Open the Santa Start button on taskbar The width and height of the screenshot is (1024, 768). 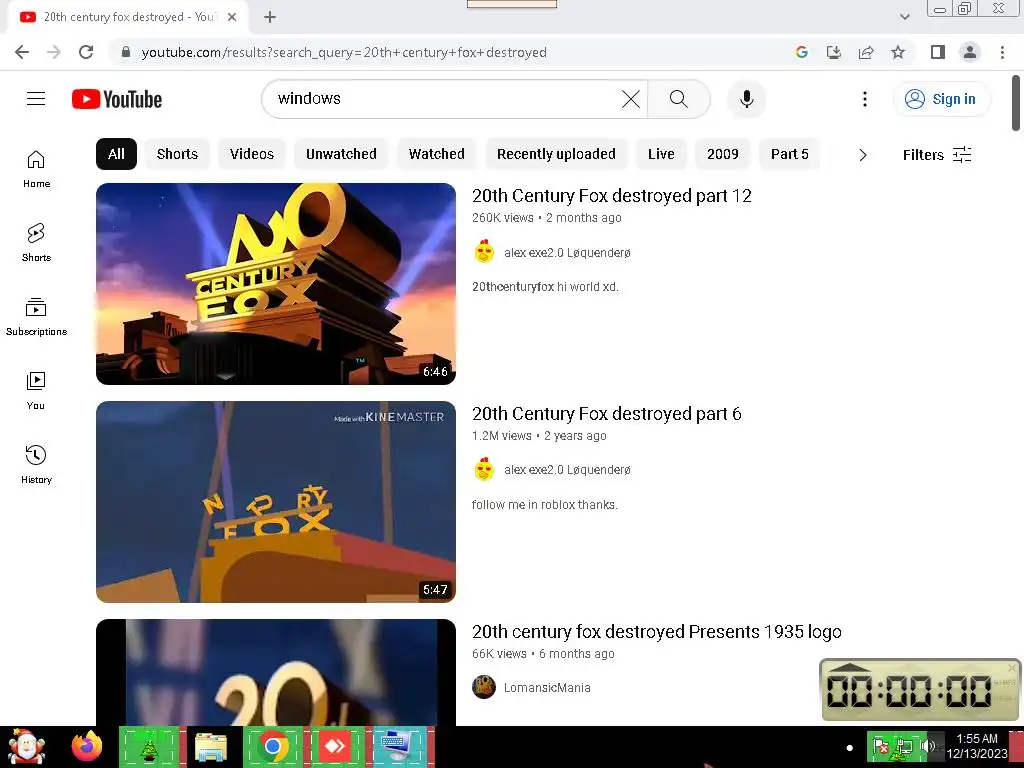coord(26,747)
